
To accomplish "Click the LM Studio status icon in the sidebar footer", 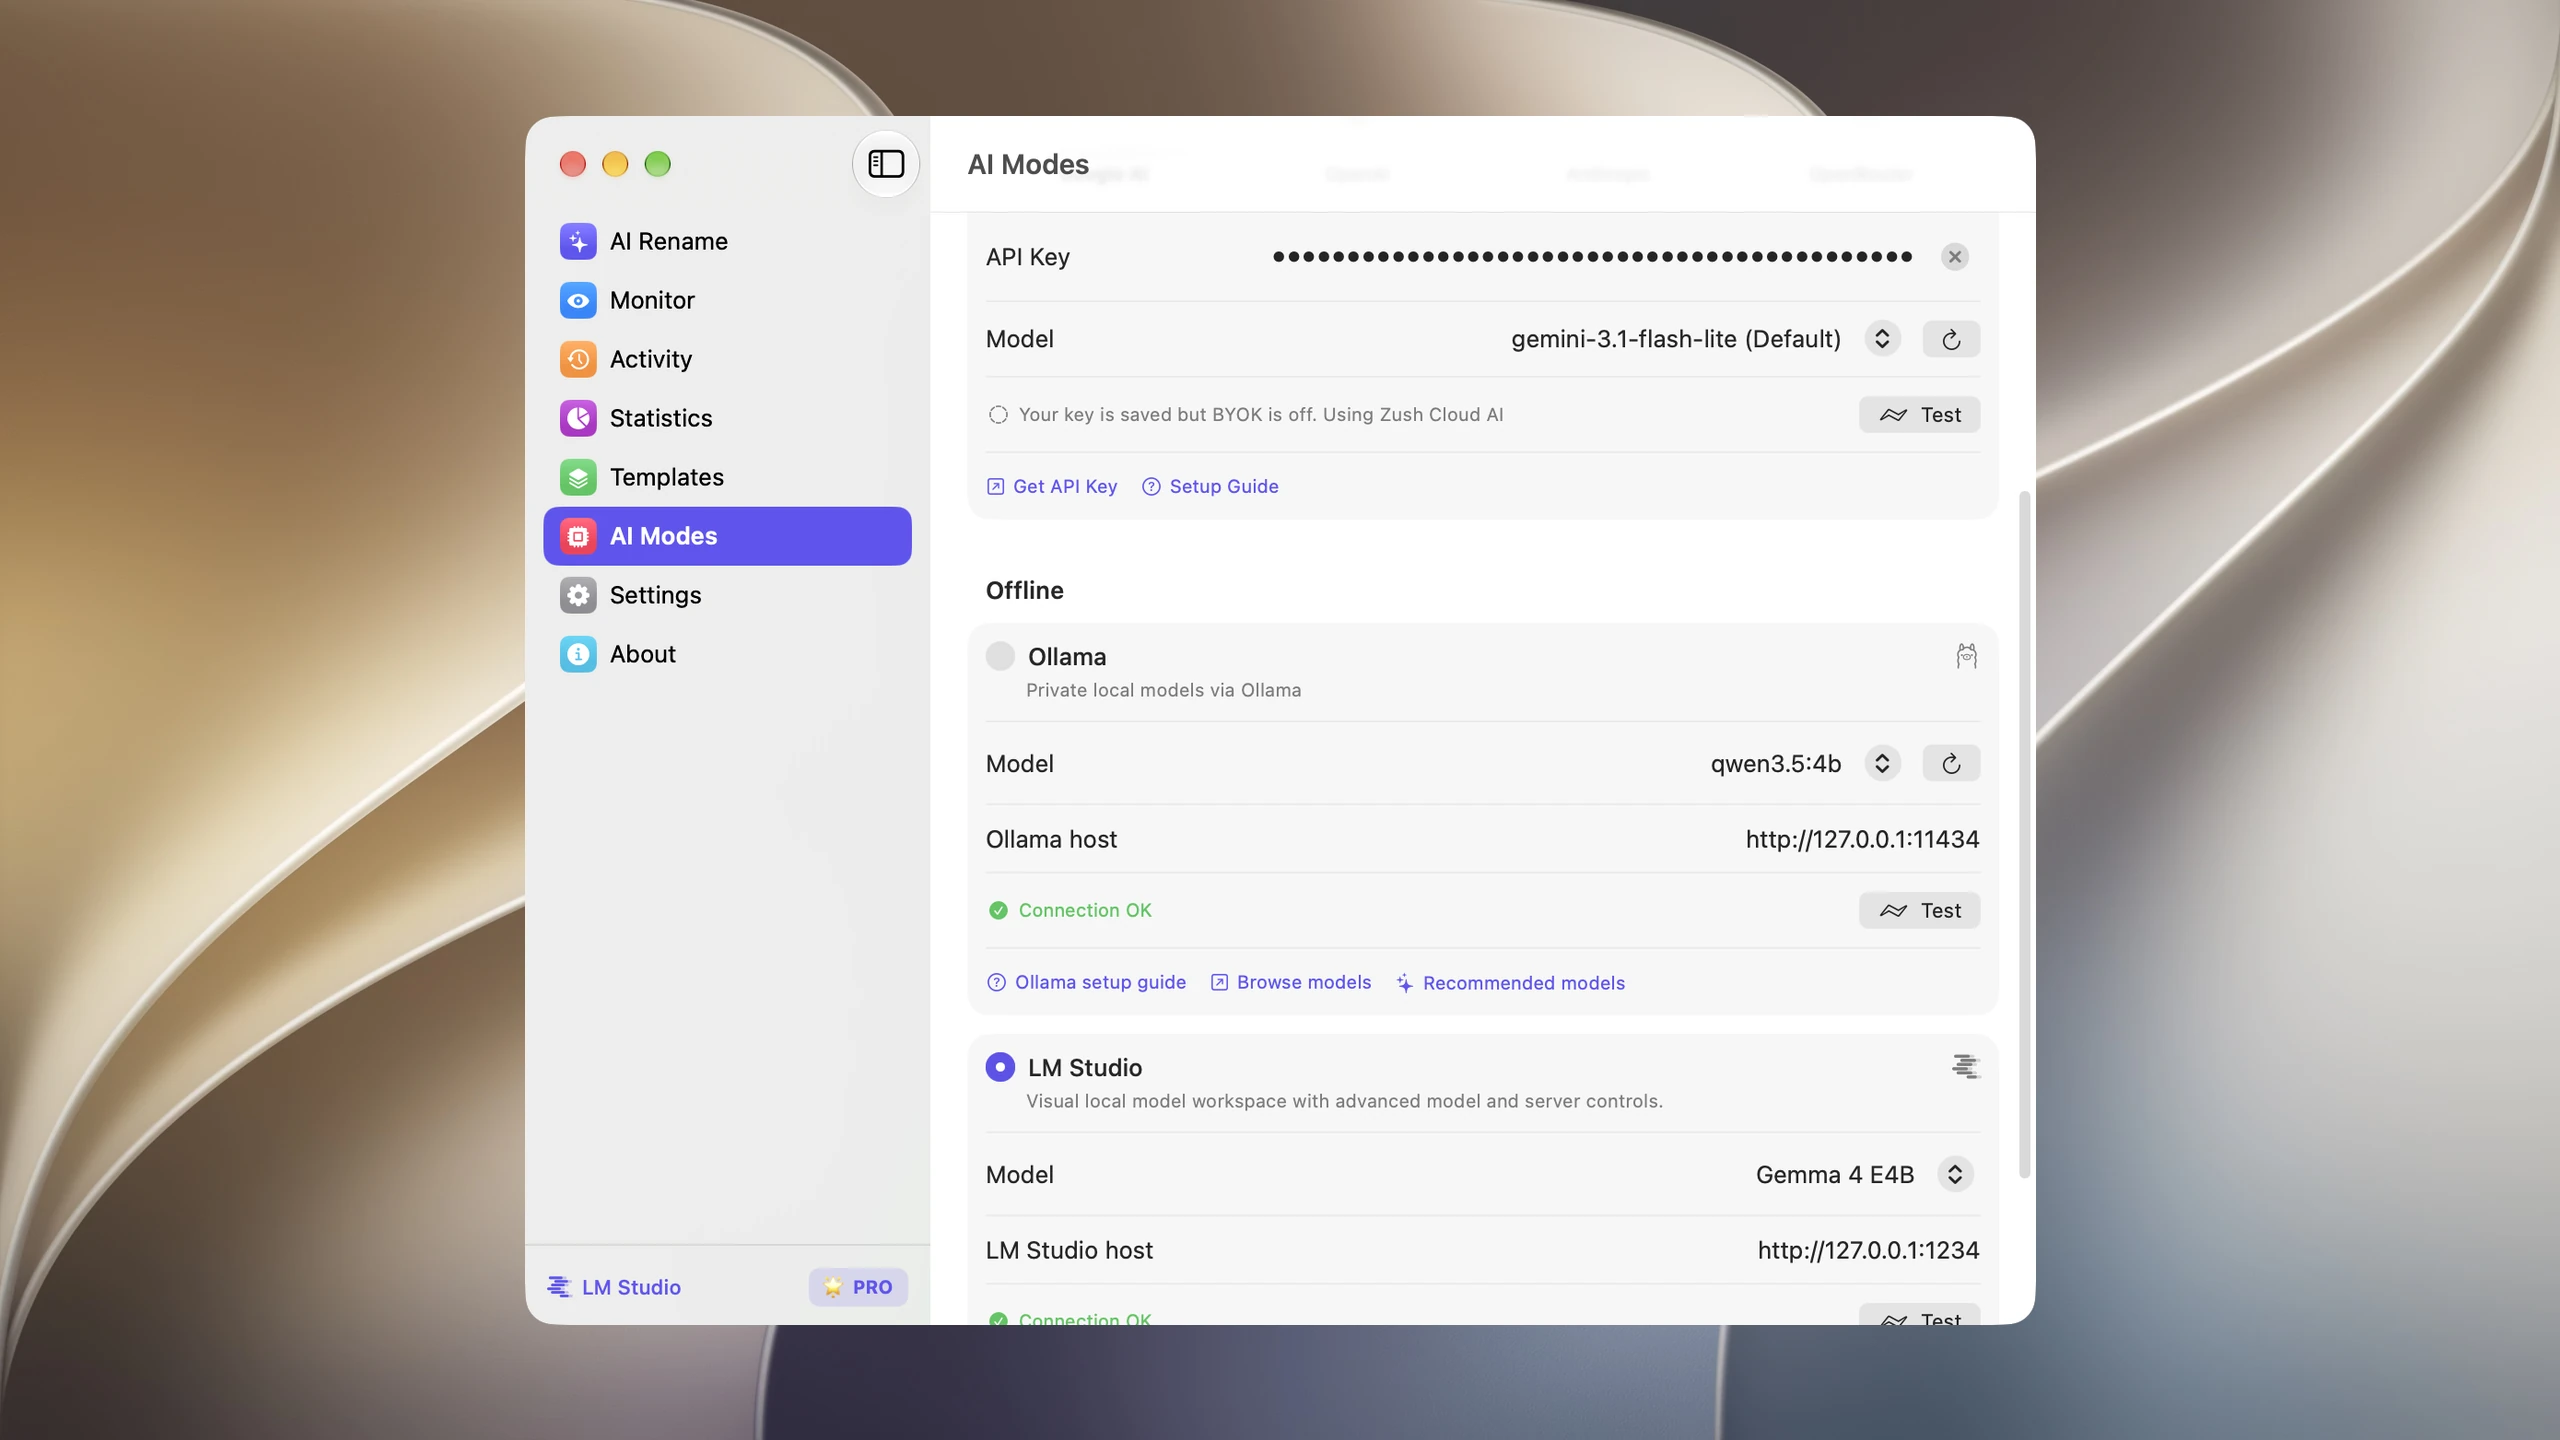I will point(559,1287).
